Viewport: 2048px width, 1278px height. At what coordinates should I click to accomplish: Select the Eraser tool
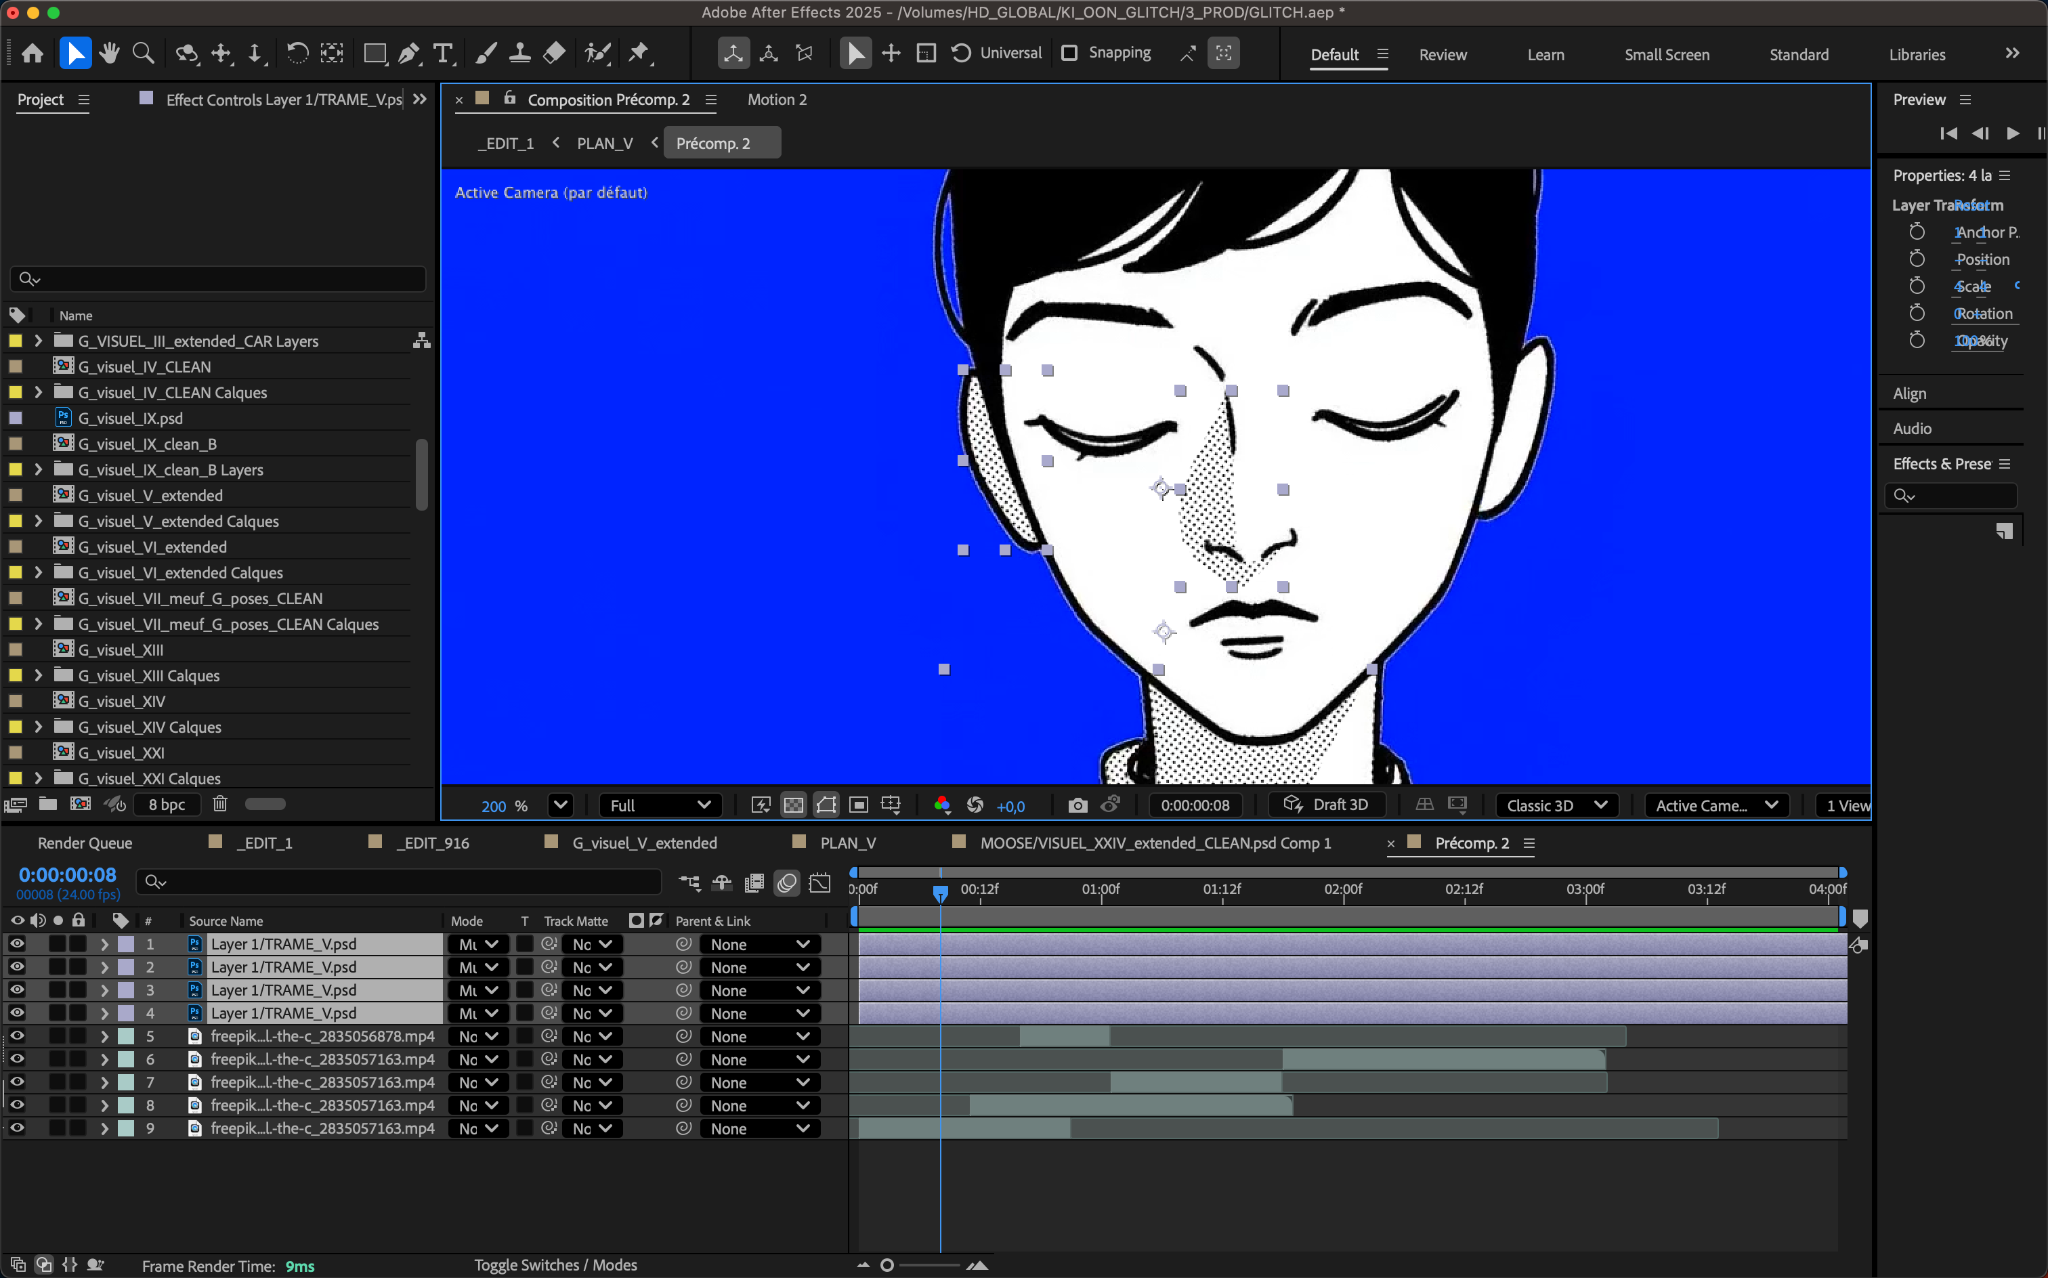(x=554, y=53)
